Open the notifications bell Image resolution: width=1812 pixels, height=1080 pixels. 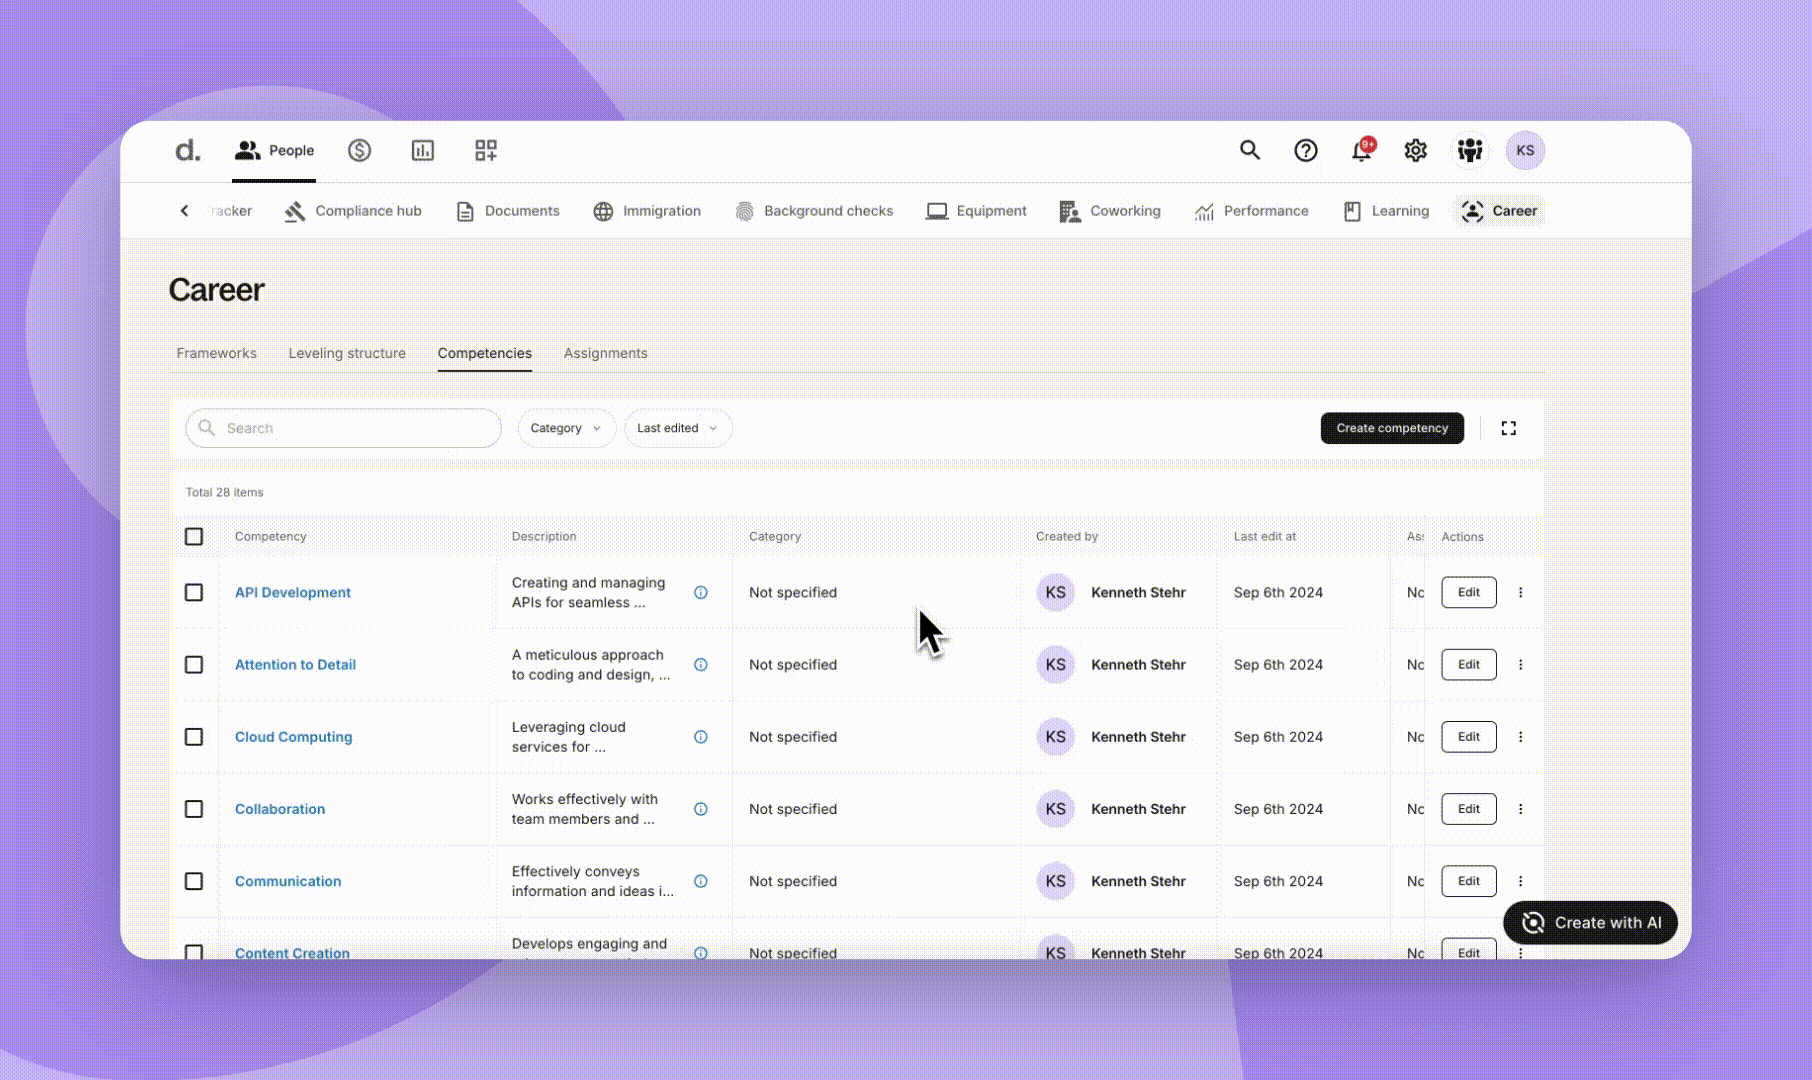[x=1362, y=150]
